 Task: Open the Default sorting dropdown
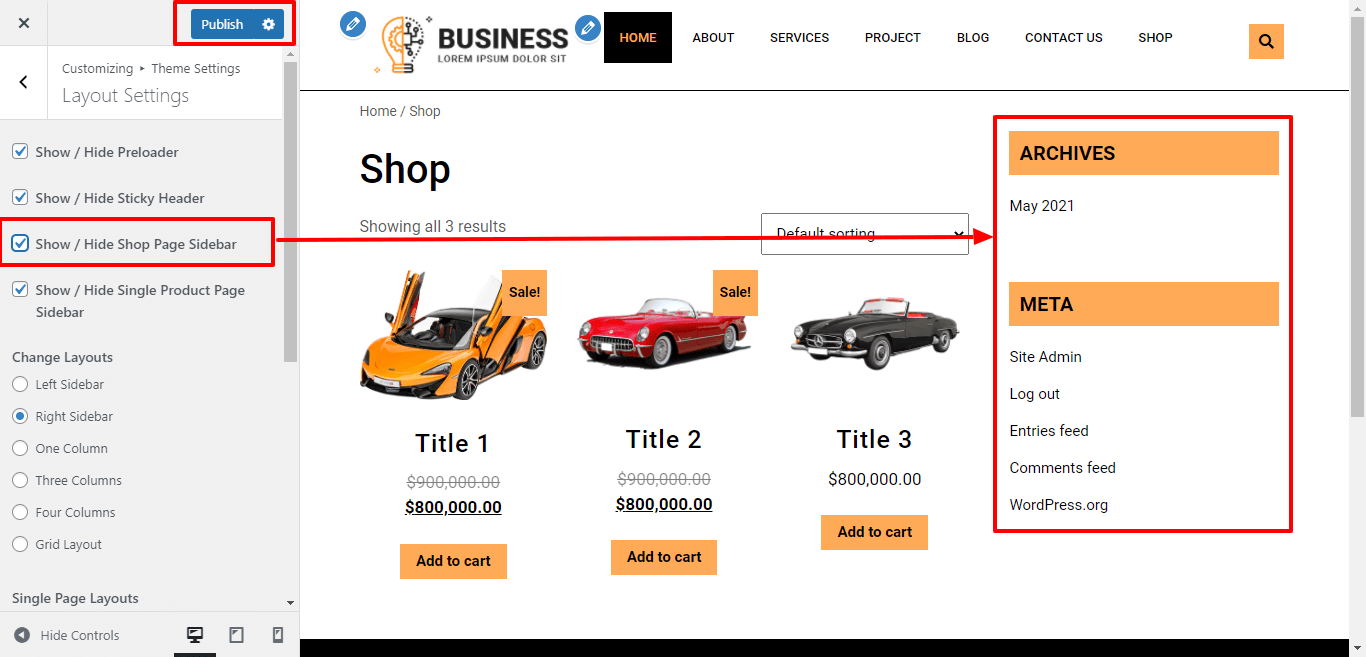[865, 234]
